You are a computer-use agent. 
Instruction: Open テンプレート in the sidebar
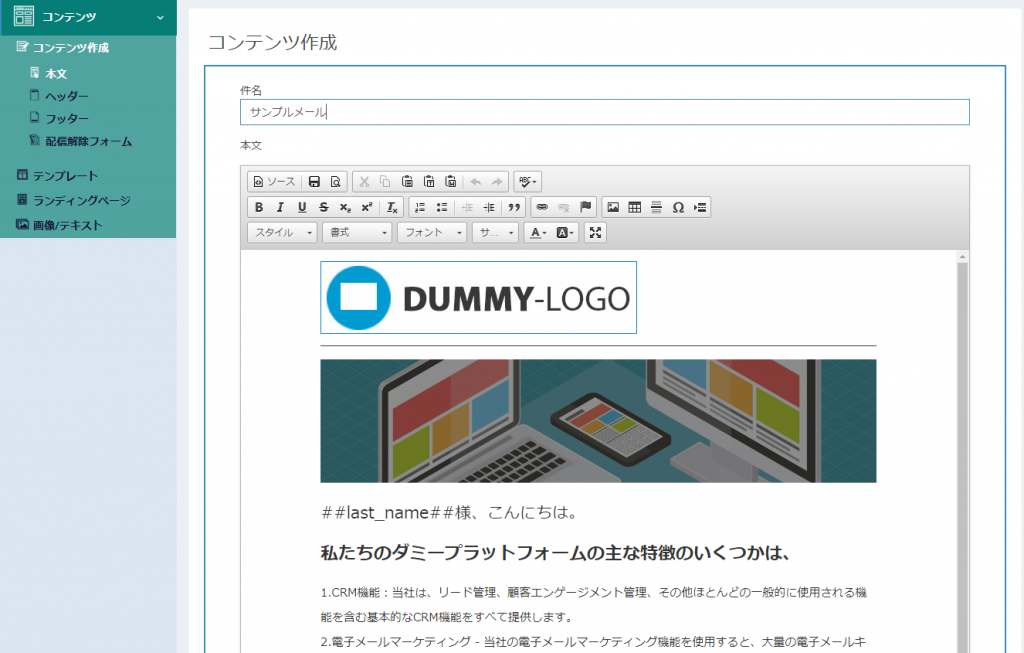[x=65, y=176]
